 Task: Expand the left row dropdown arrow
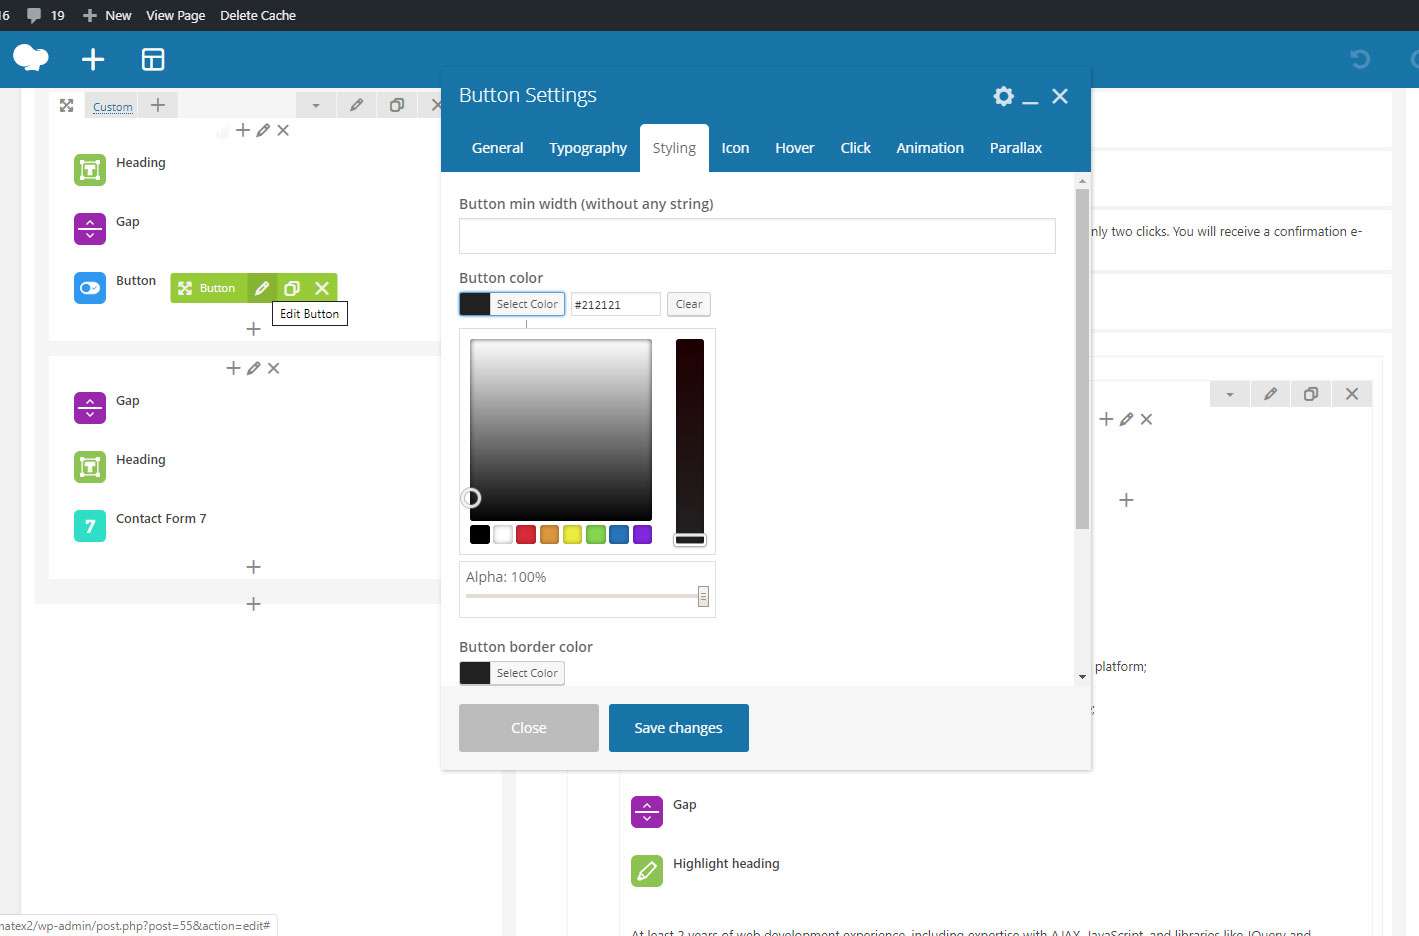coord(316,106)
